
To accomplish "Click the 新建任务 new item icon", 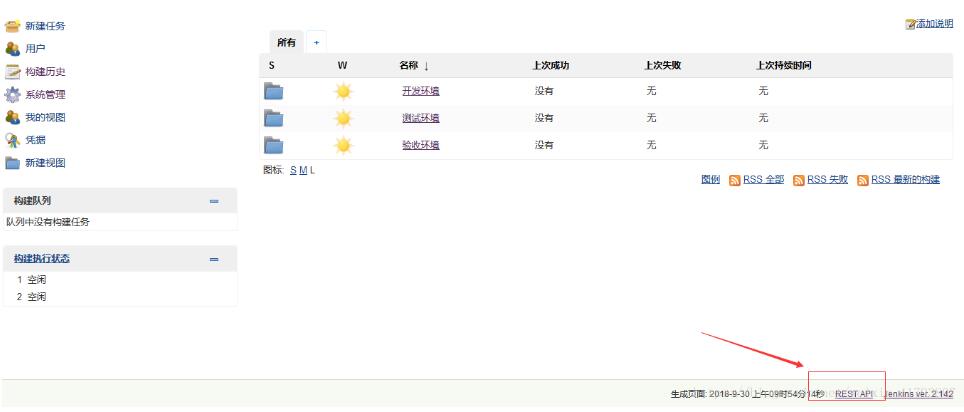I will [x=12, y=26].
